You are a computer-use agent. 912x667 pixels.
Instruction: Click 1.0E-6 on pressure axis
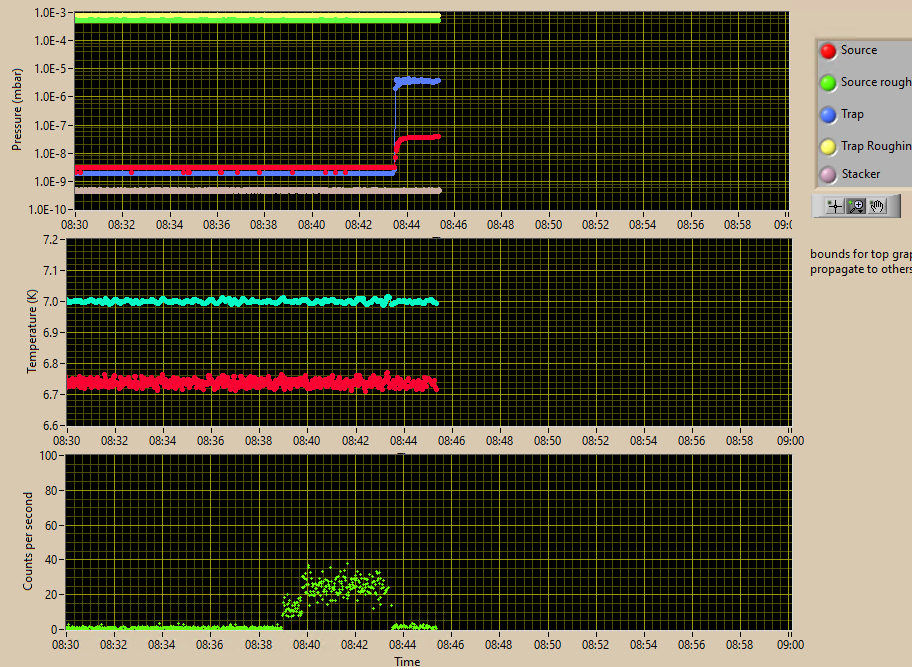pos(51,97)
